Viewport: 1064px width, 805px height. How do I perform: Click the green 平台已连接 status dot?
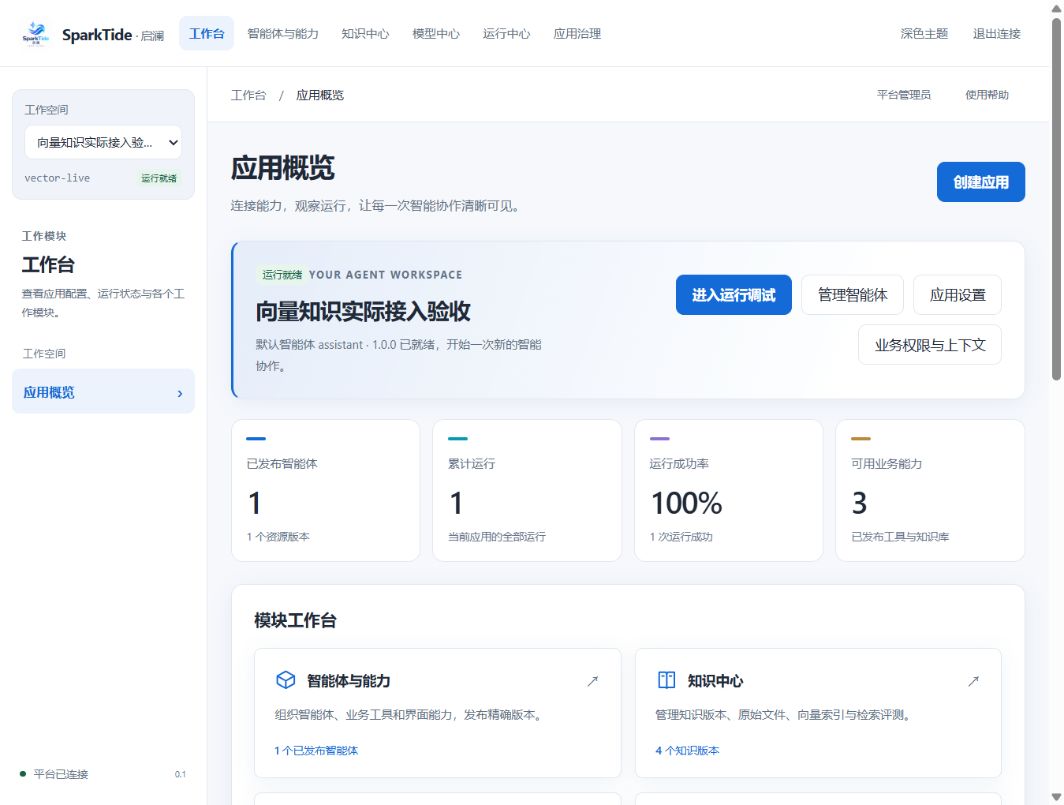(x=23, y=774)
